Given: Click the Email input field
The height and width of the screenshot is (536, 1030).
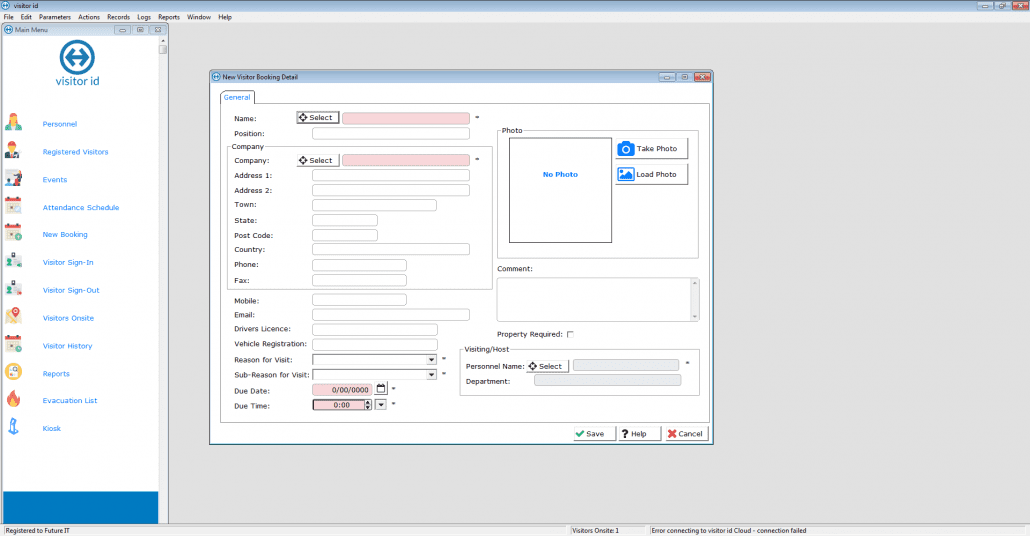Looking at the screenshot, I should [x=390, y=315].
